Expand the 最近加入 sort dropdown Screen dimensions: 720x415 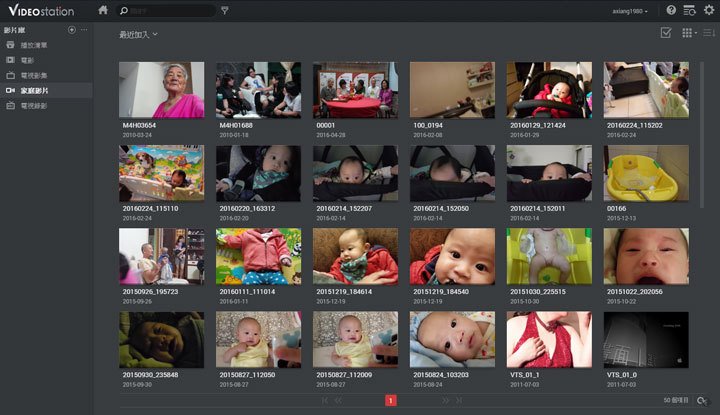[x=138, y=34]
